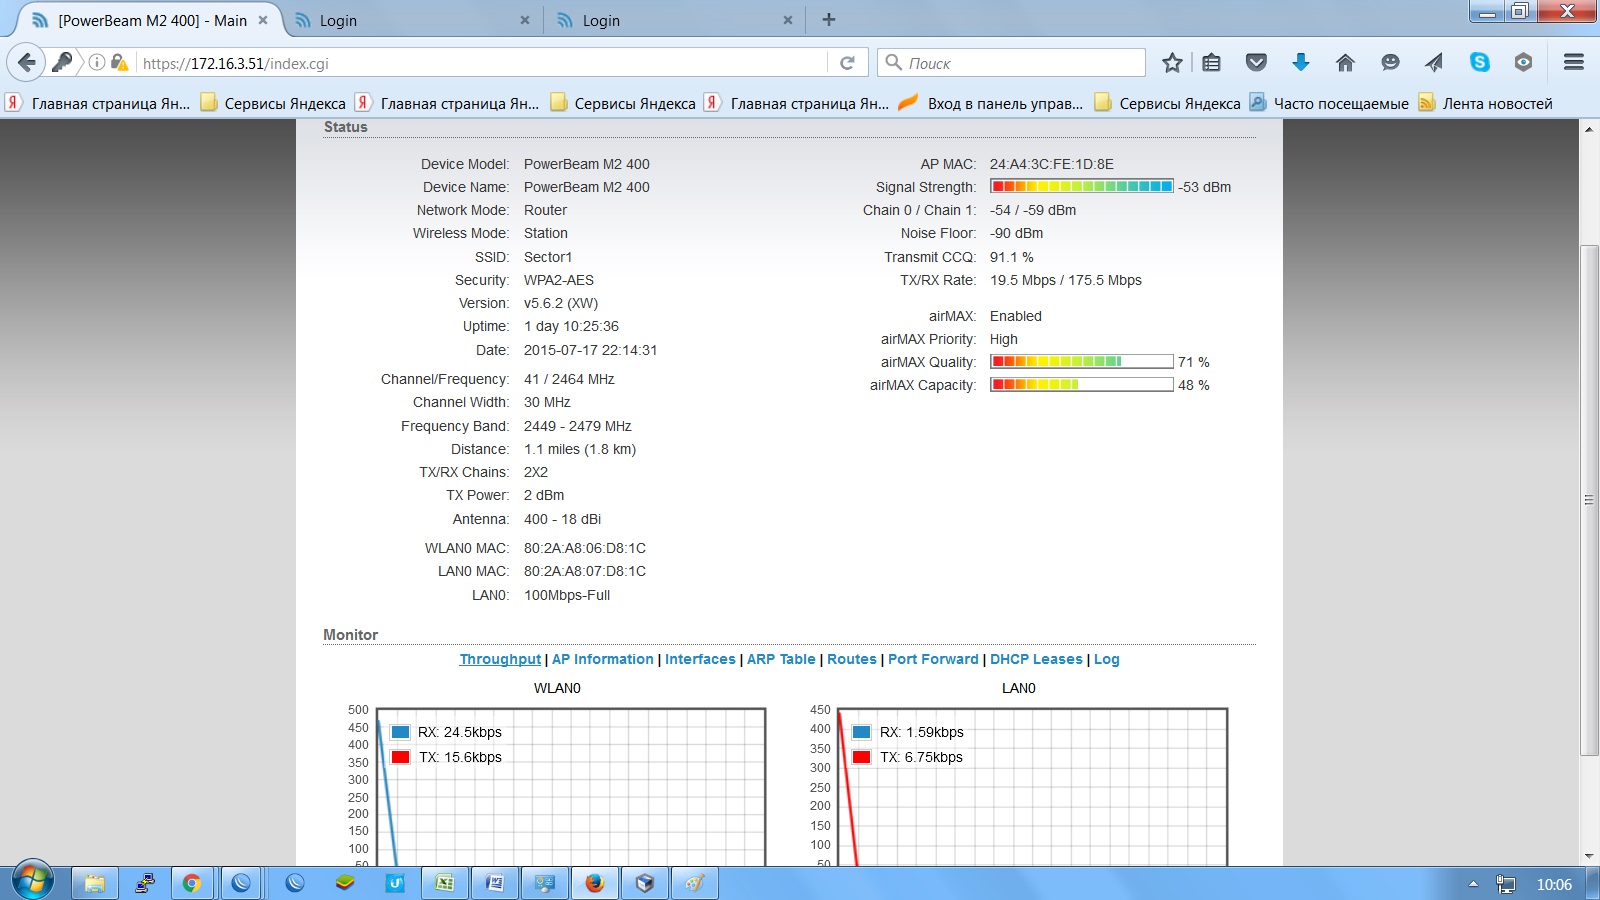Screen dimensions: 1600x900
Task: Click WLAN0 MAC value 80:2A:A8:06:D8:1C
Action: point(585,548)
